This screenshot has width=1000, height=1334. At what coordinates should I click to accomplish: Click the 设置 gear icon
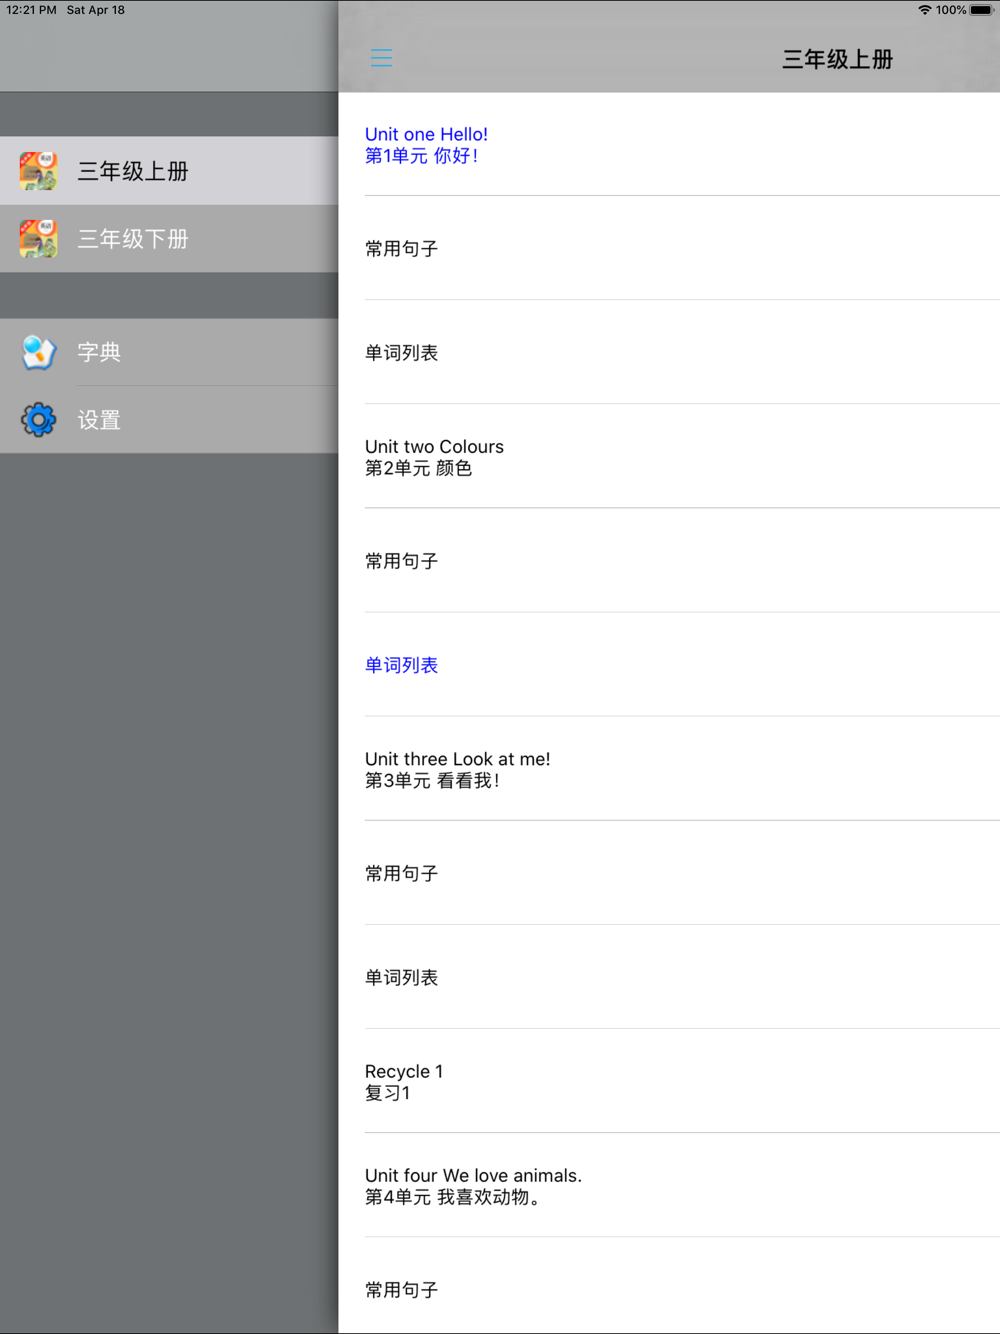pyautogui.click(x=39, y=420)
